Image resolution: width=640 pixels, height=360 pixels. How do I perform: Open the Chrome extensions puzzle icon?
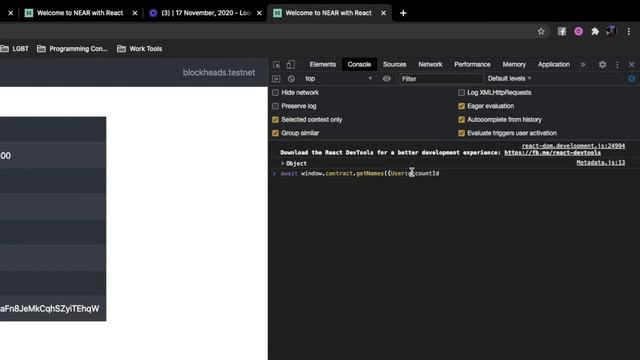pyautogui.click(x=595, y=31)
